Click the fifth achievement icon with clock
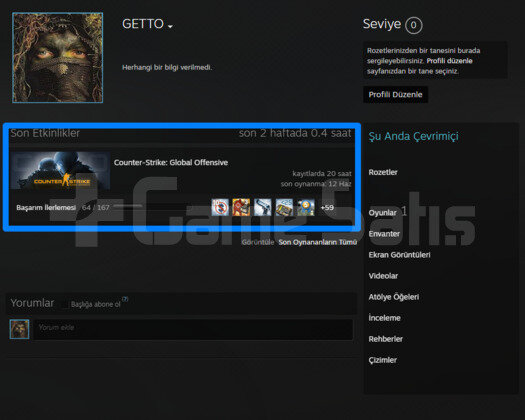525x420 pixels. (306, 207)
